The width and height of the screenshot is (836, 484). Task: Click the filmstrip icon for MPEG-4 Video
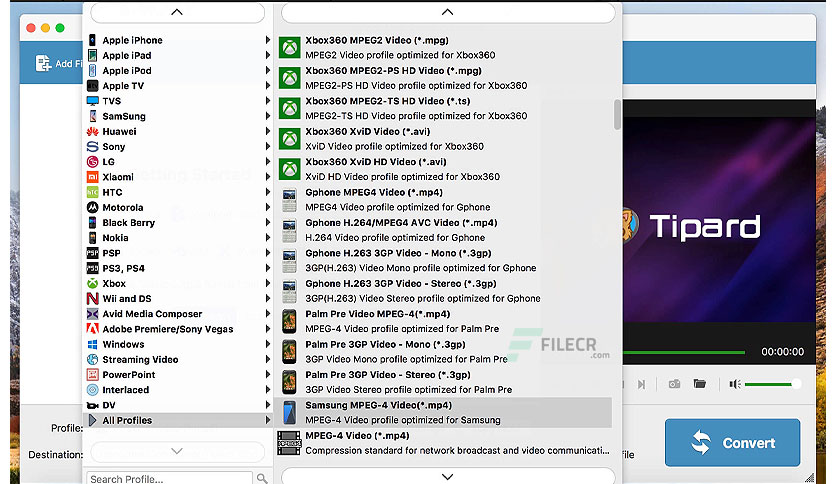[289, 443]
